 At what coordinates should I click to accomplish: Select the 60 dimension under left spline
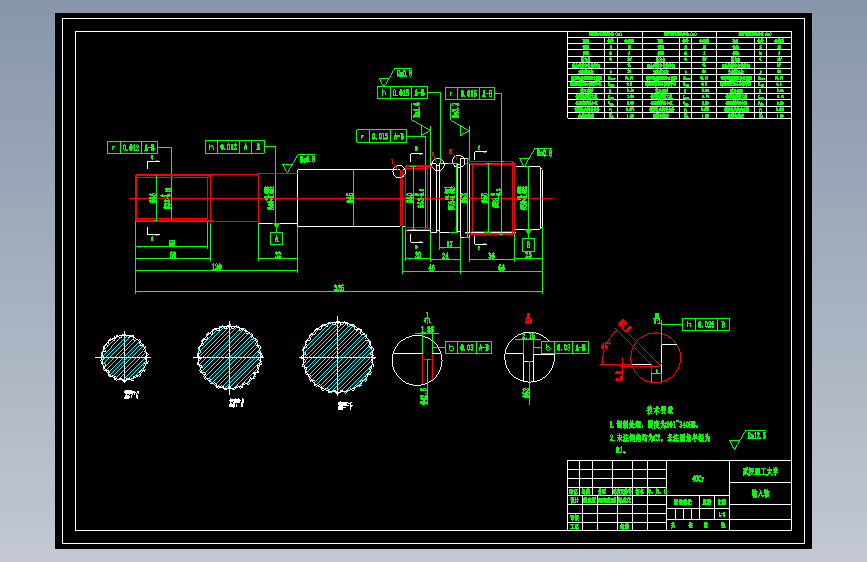pos(173,255)
